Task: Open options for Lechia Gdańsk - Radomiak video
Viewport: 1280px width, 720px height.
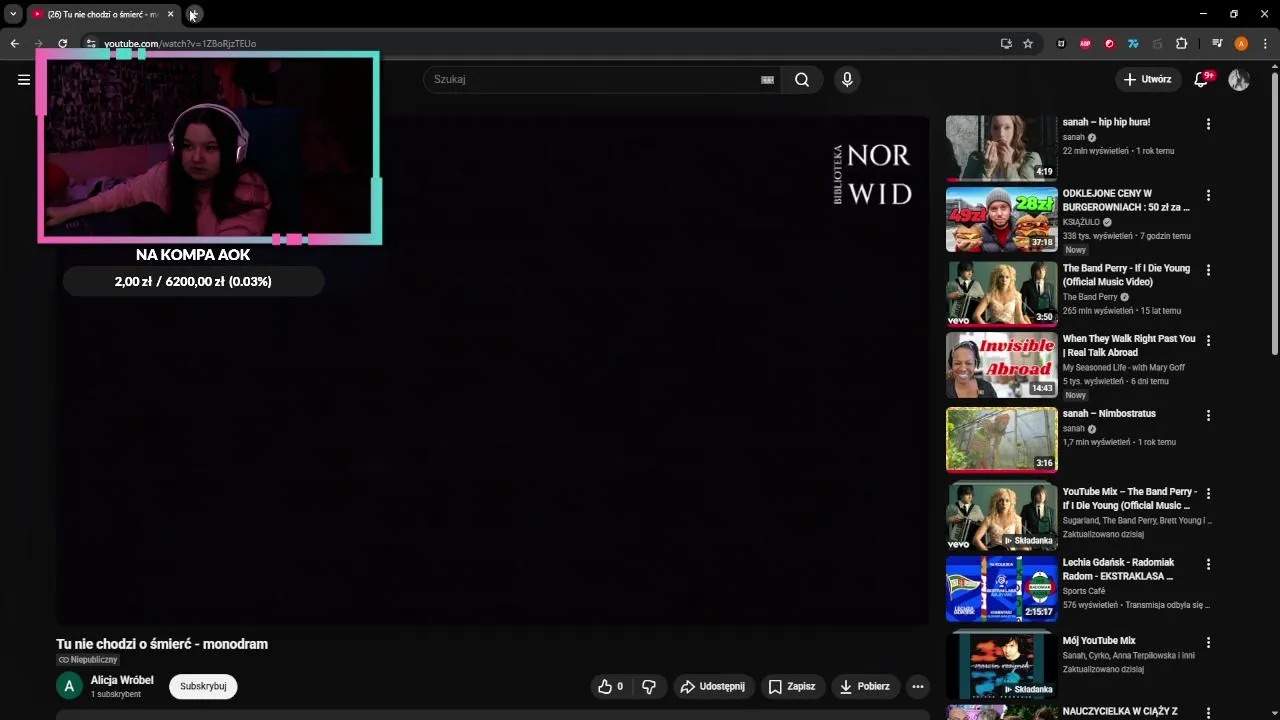Action: (x=1208, y=564)
